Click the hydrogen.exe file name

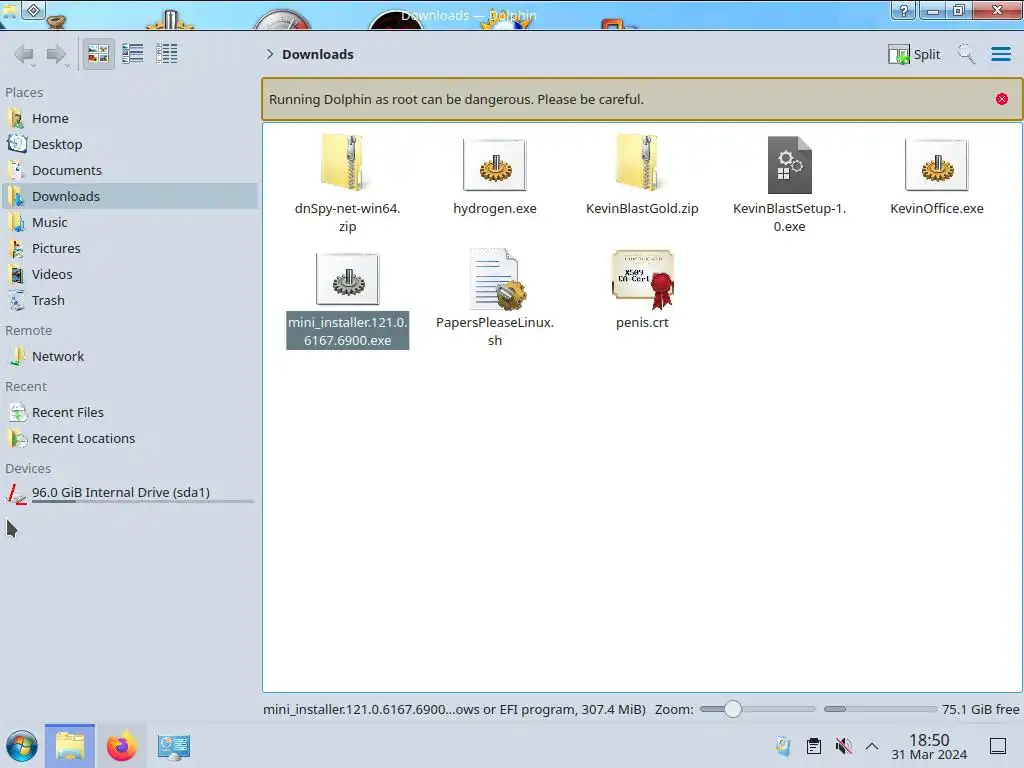(494, 208)
